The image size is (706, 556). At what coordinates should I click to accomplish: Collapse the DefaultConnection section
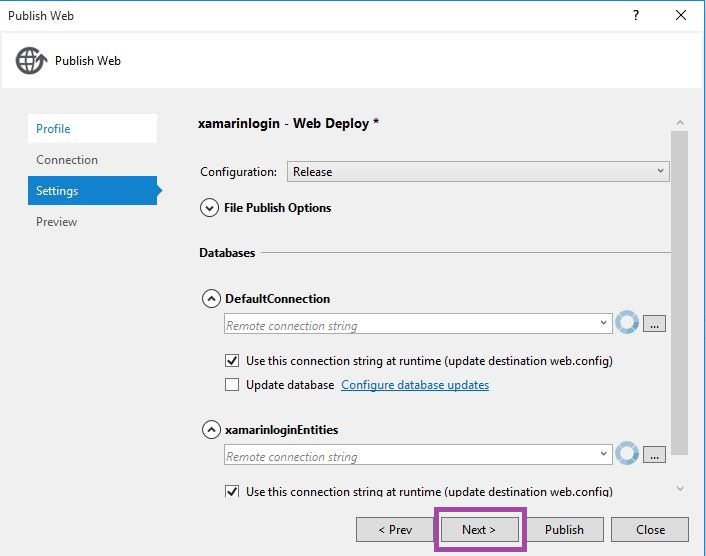(211, 298)
